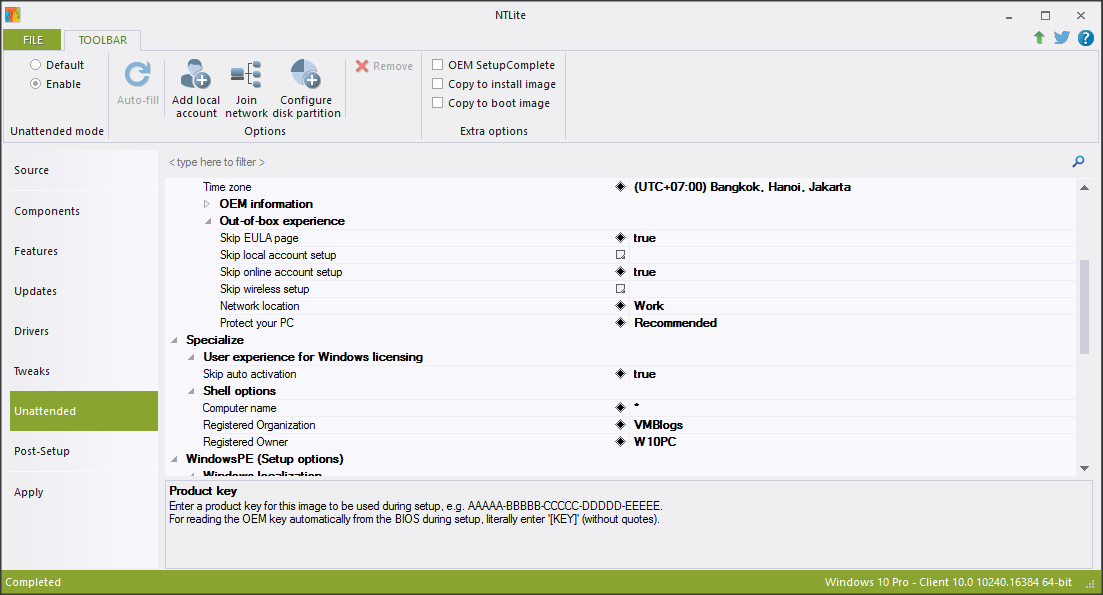Screen dimensions: 1103x595
Task: Open Configure disk partition tool
Action: 305,76
